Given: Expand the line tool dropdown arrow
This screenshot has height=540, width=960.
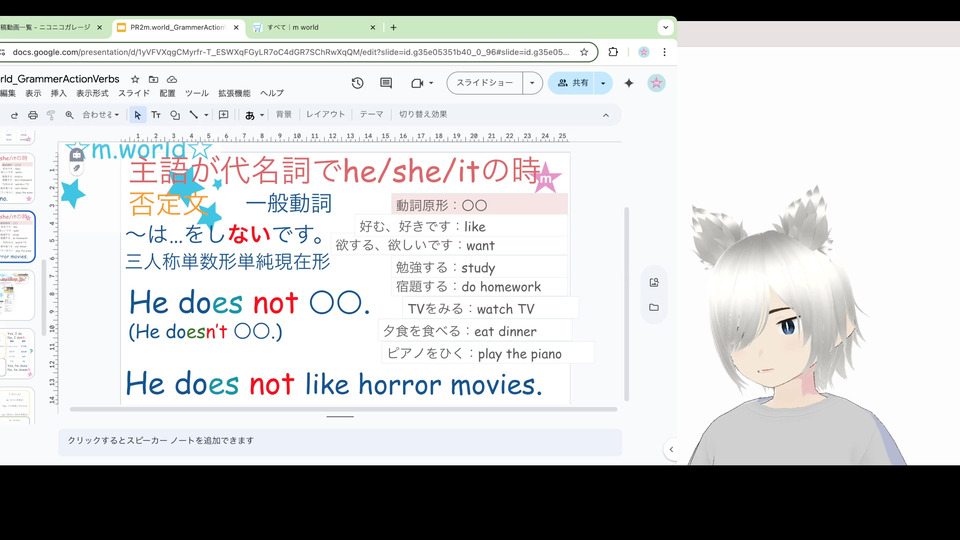Looking at the screenshot, I should click(x=206, y=114).
